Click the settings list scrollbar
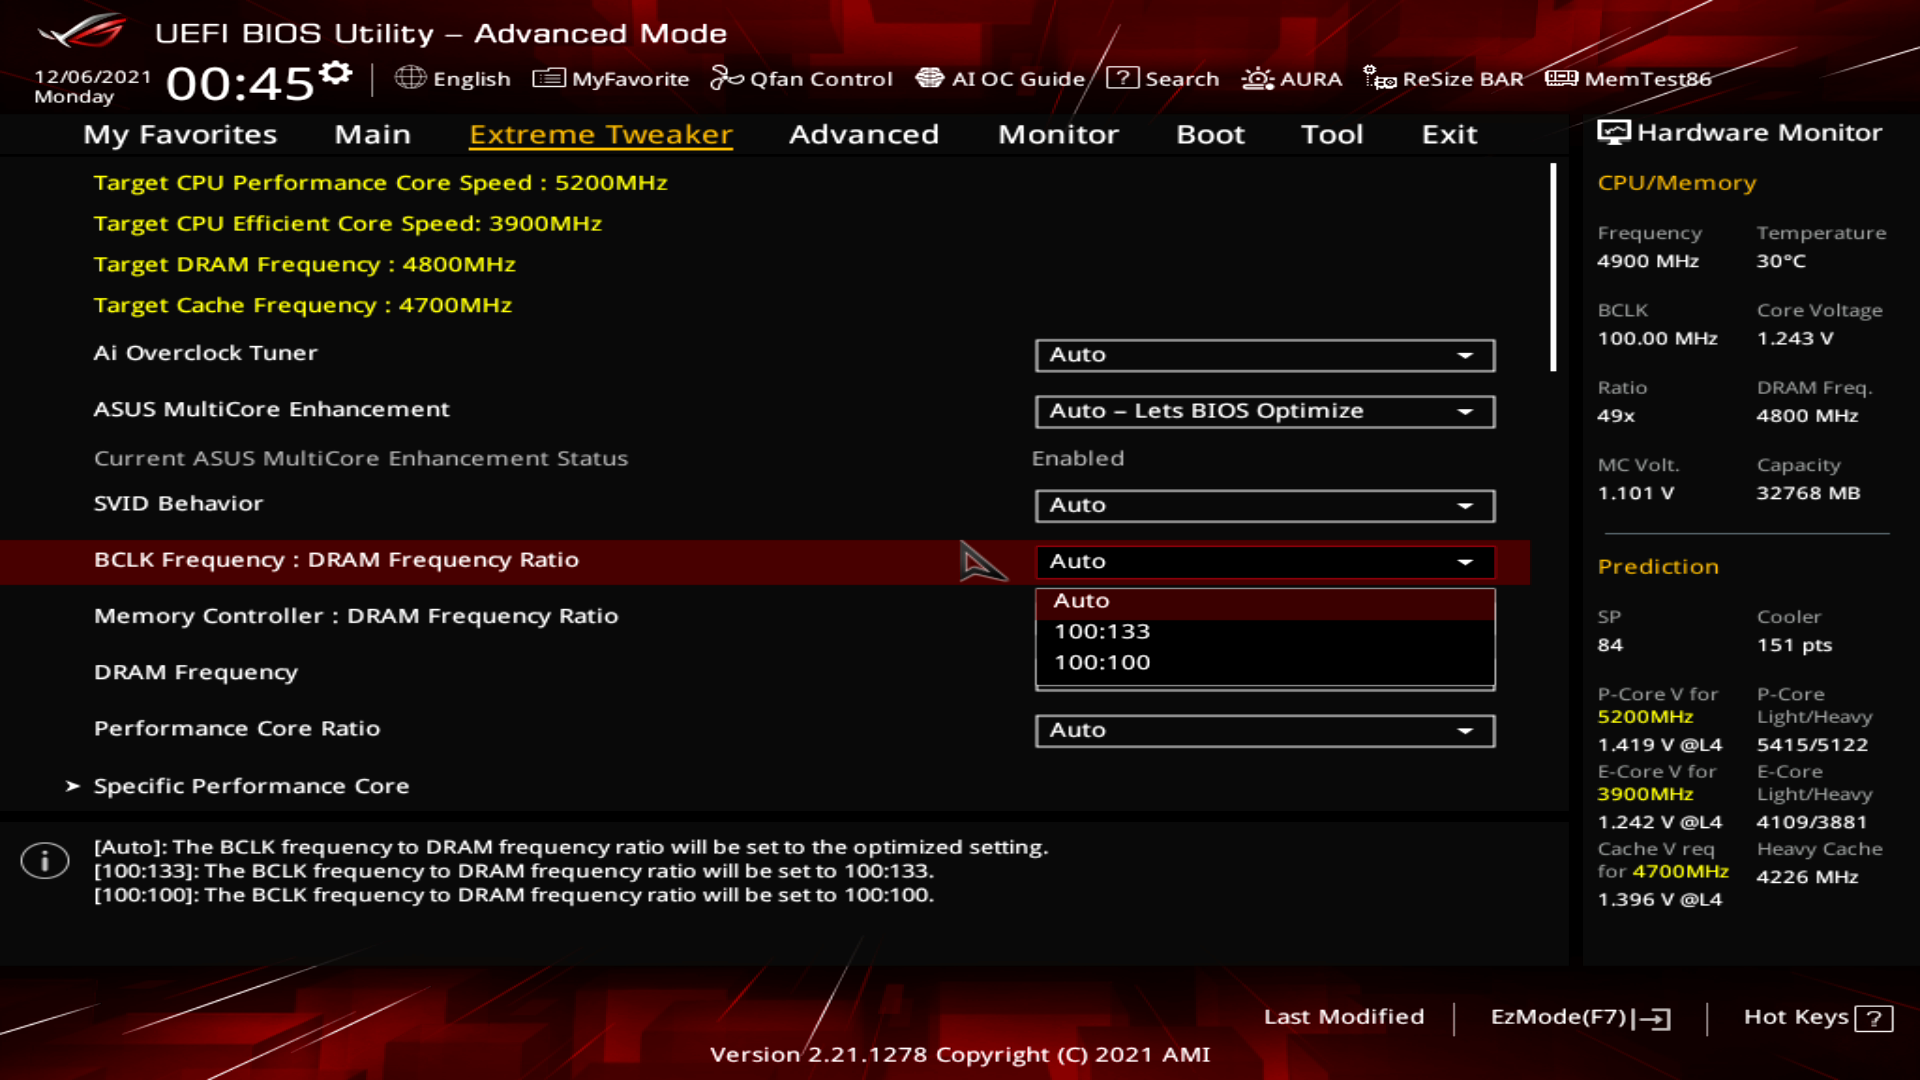Image resolution: width=1920 pixels, height=1080 pixels. (x=1553, y=268)
